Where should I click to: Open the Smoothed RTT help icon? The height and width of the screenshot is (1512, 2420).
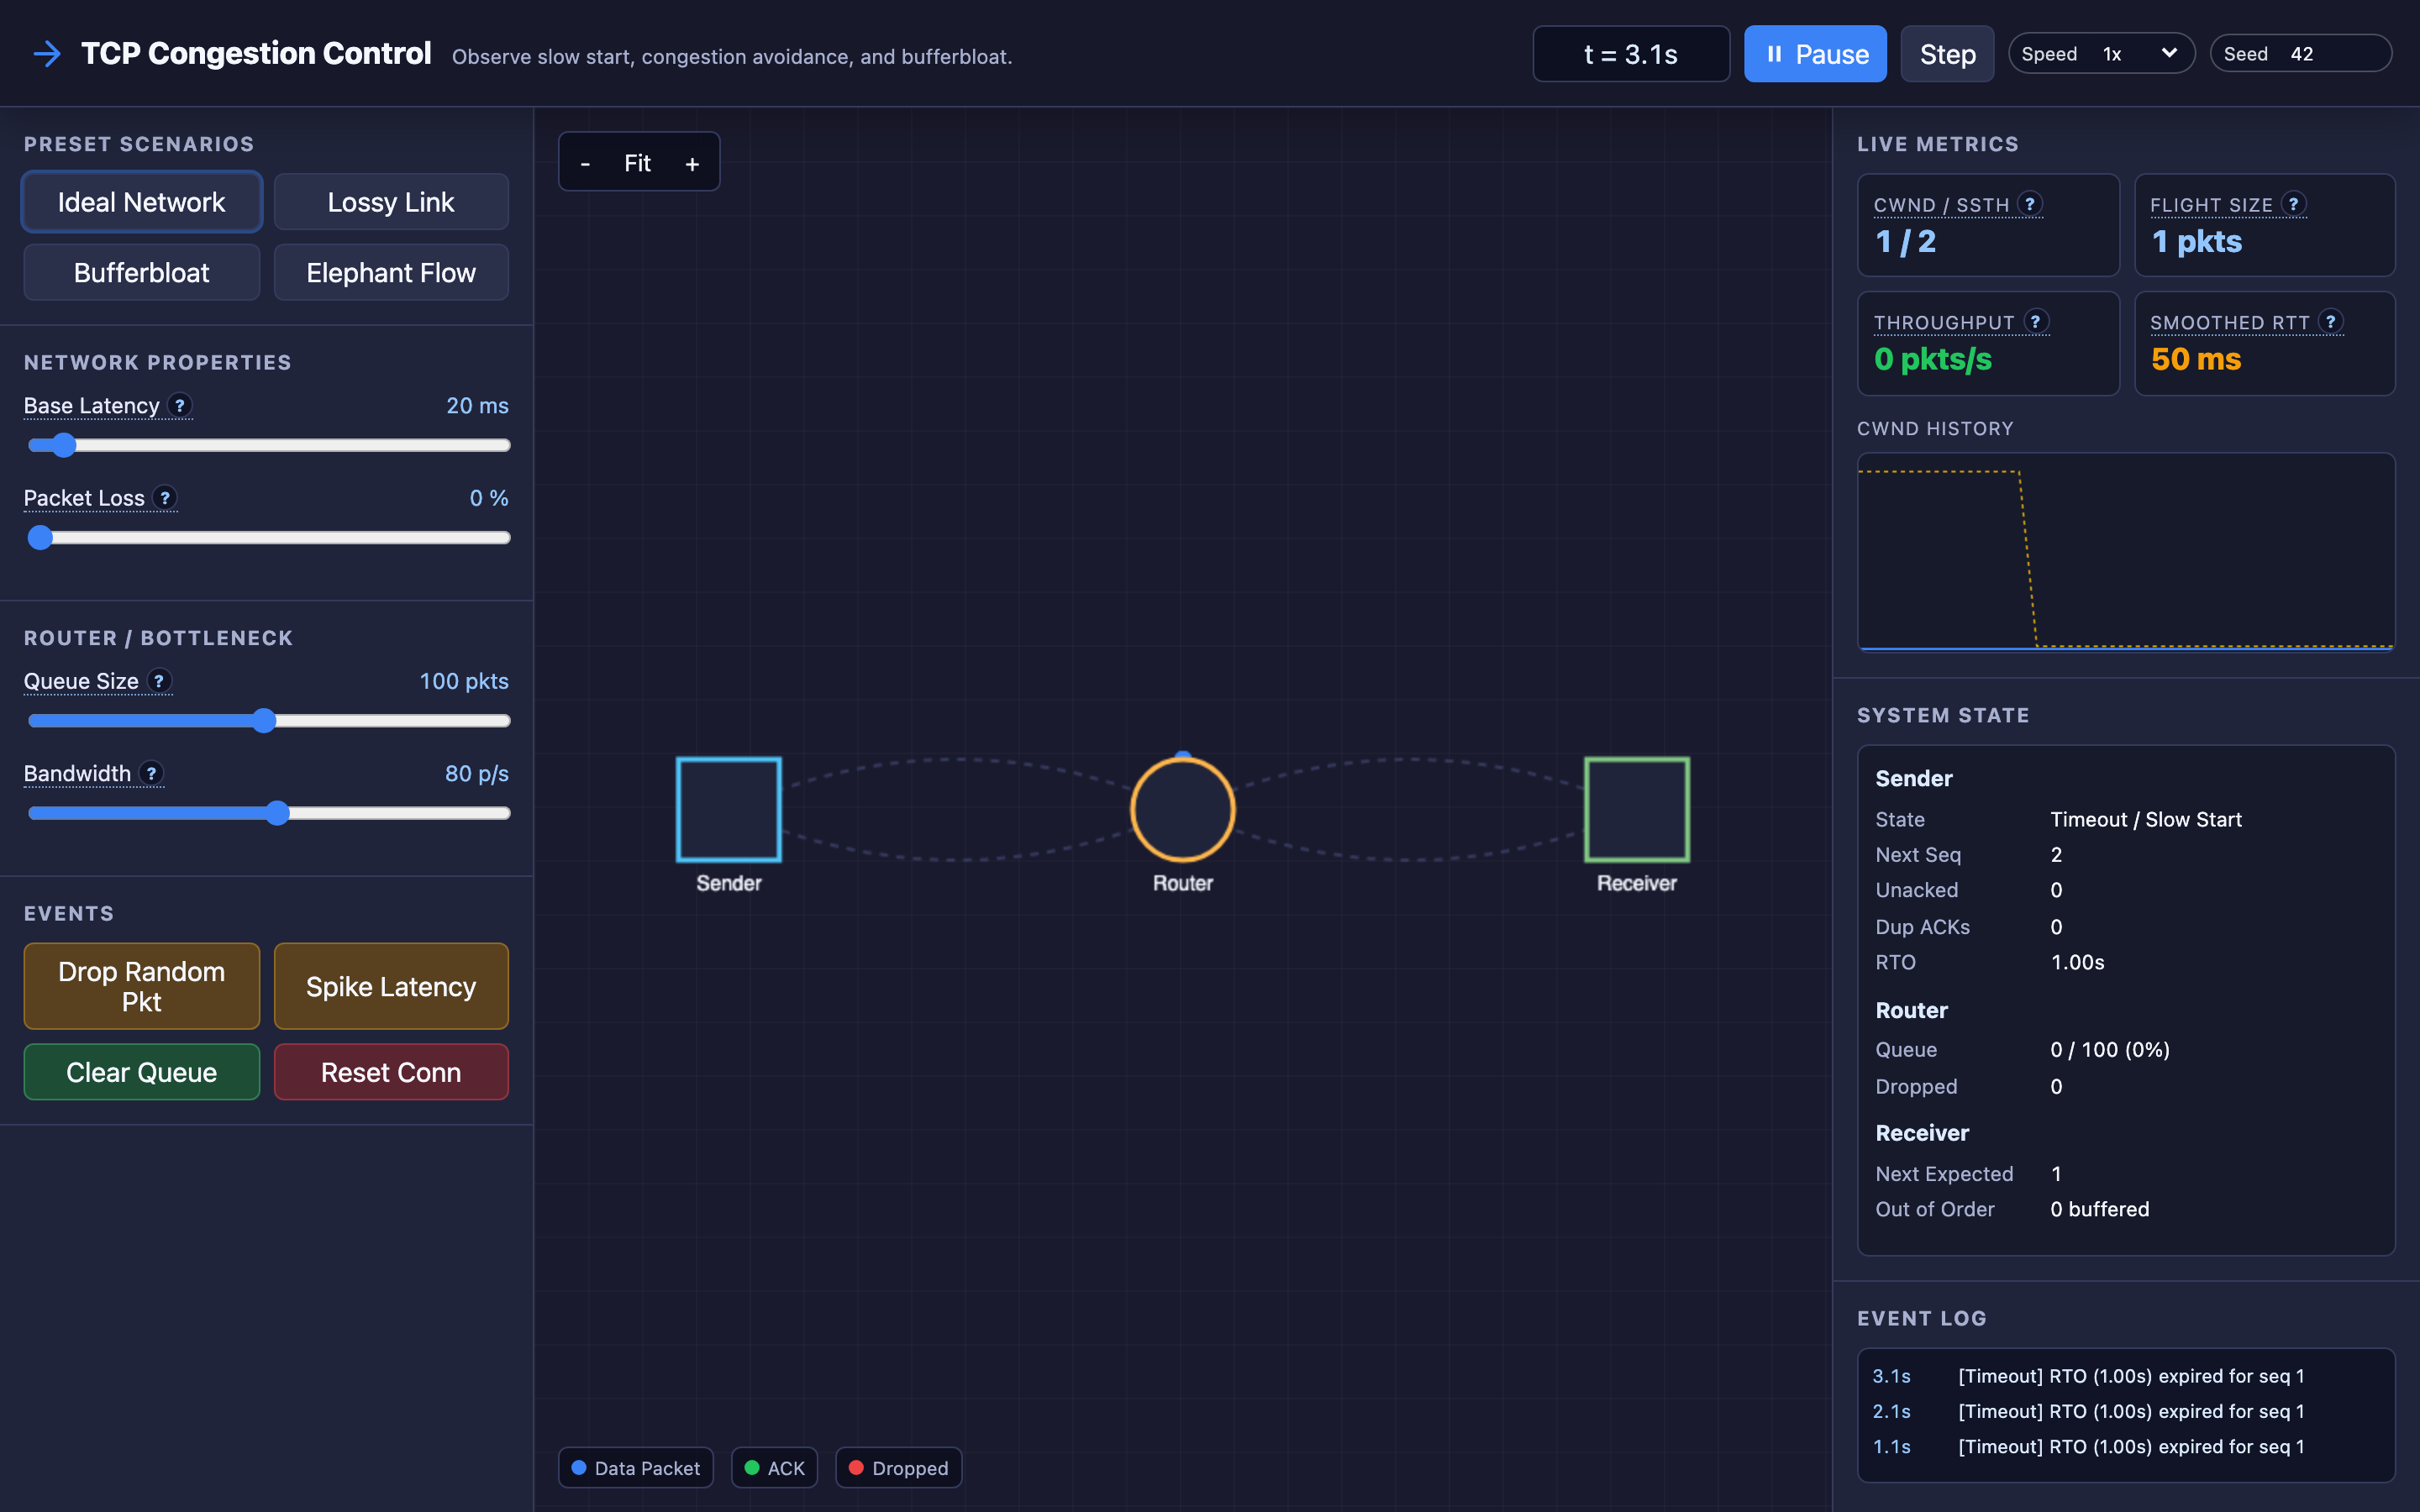click(x=2331, y=321)
